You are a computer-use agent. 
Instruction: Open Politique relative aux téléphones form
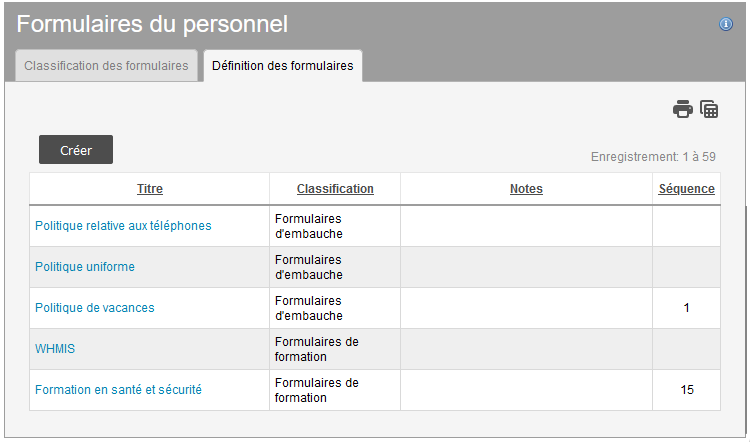click(x=123, y=226)
